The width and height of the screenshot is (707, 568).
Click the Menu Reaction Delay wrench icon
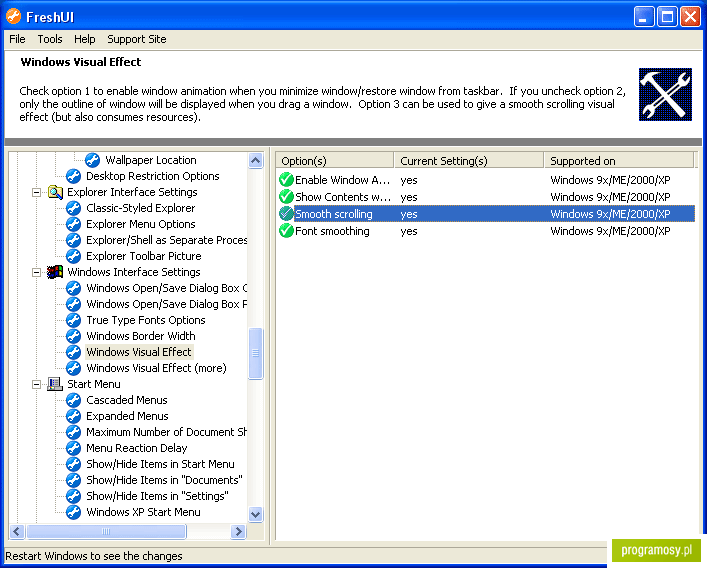click(x=73, y=448)
